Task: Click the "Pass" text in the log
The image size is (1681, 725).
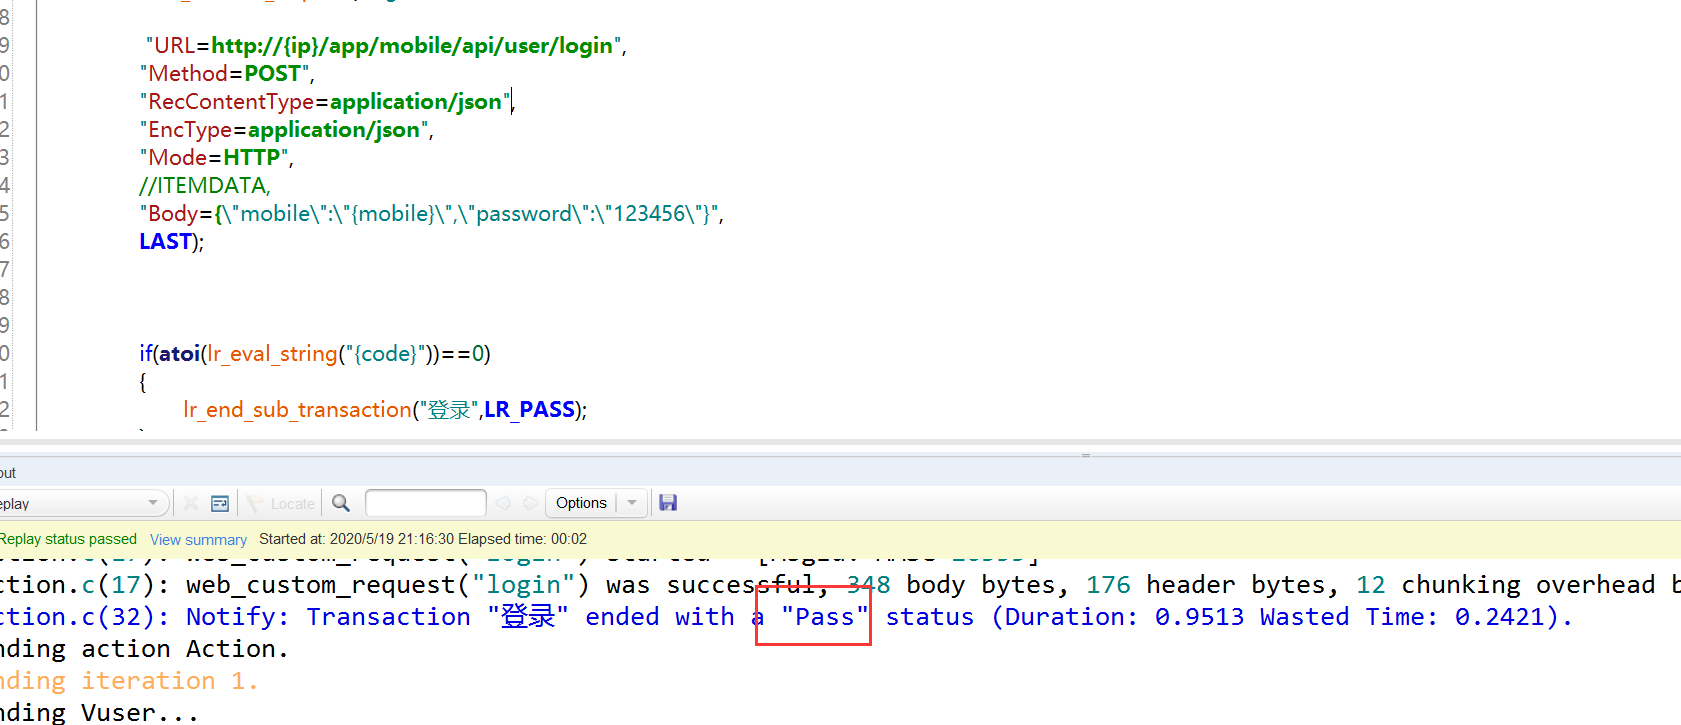Action: click(824, 617)
